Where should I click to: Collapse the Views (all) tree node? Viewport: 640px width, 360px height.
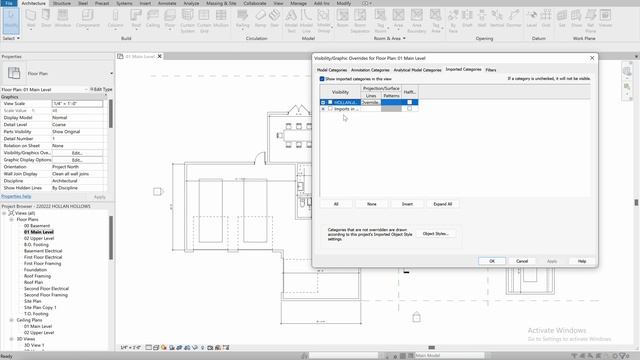pos(4,213)
